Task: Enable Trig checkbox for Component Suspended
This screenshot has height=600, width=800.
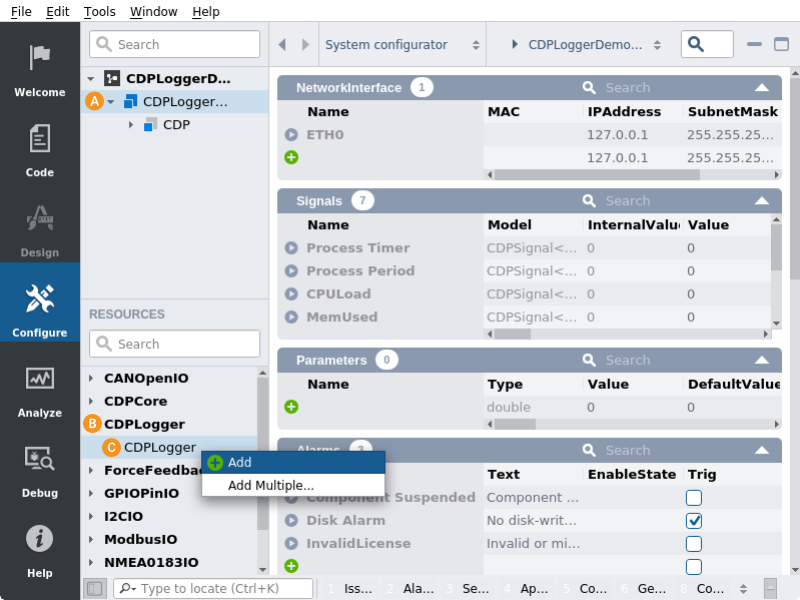Action: 694,498
